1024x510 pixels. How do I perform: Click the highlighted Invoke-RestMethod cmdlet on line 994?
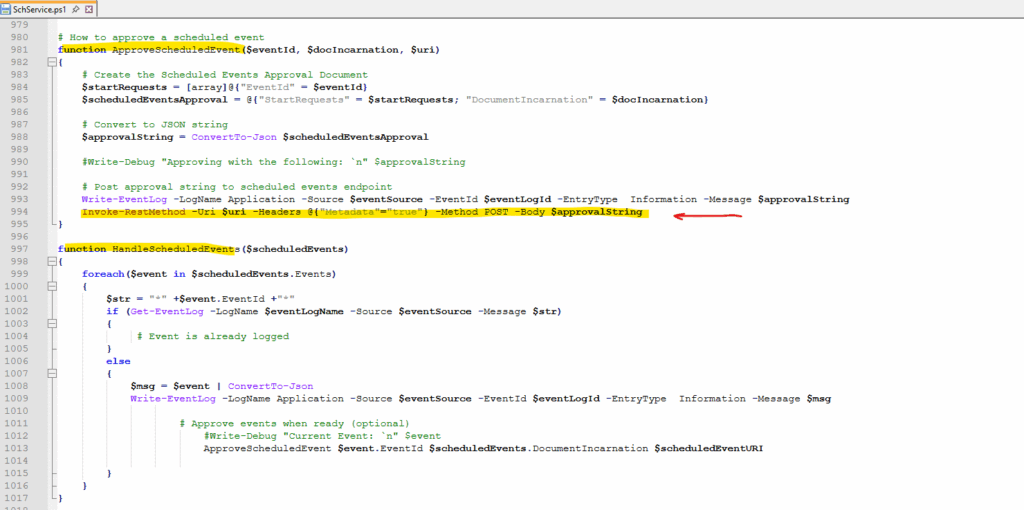point(133,212)
